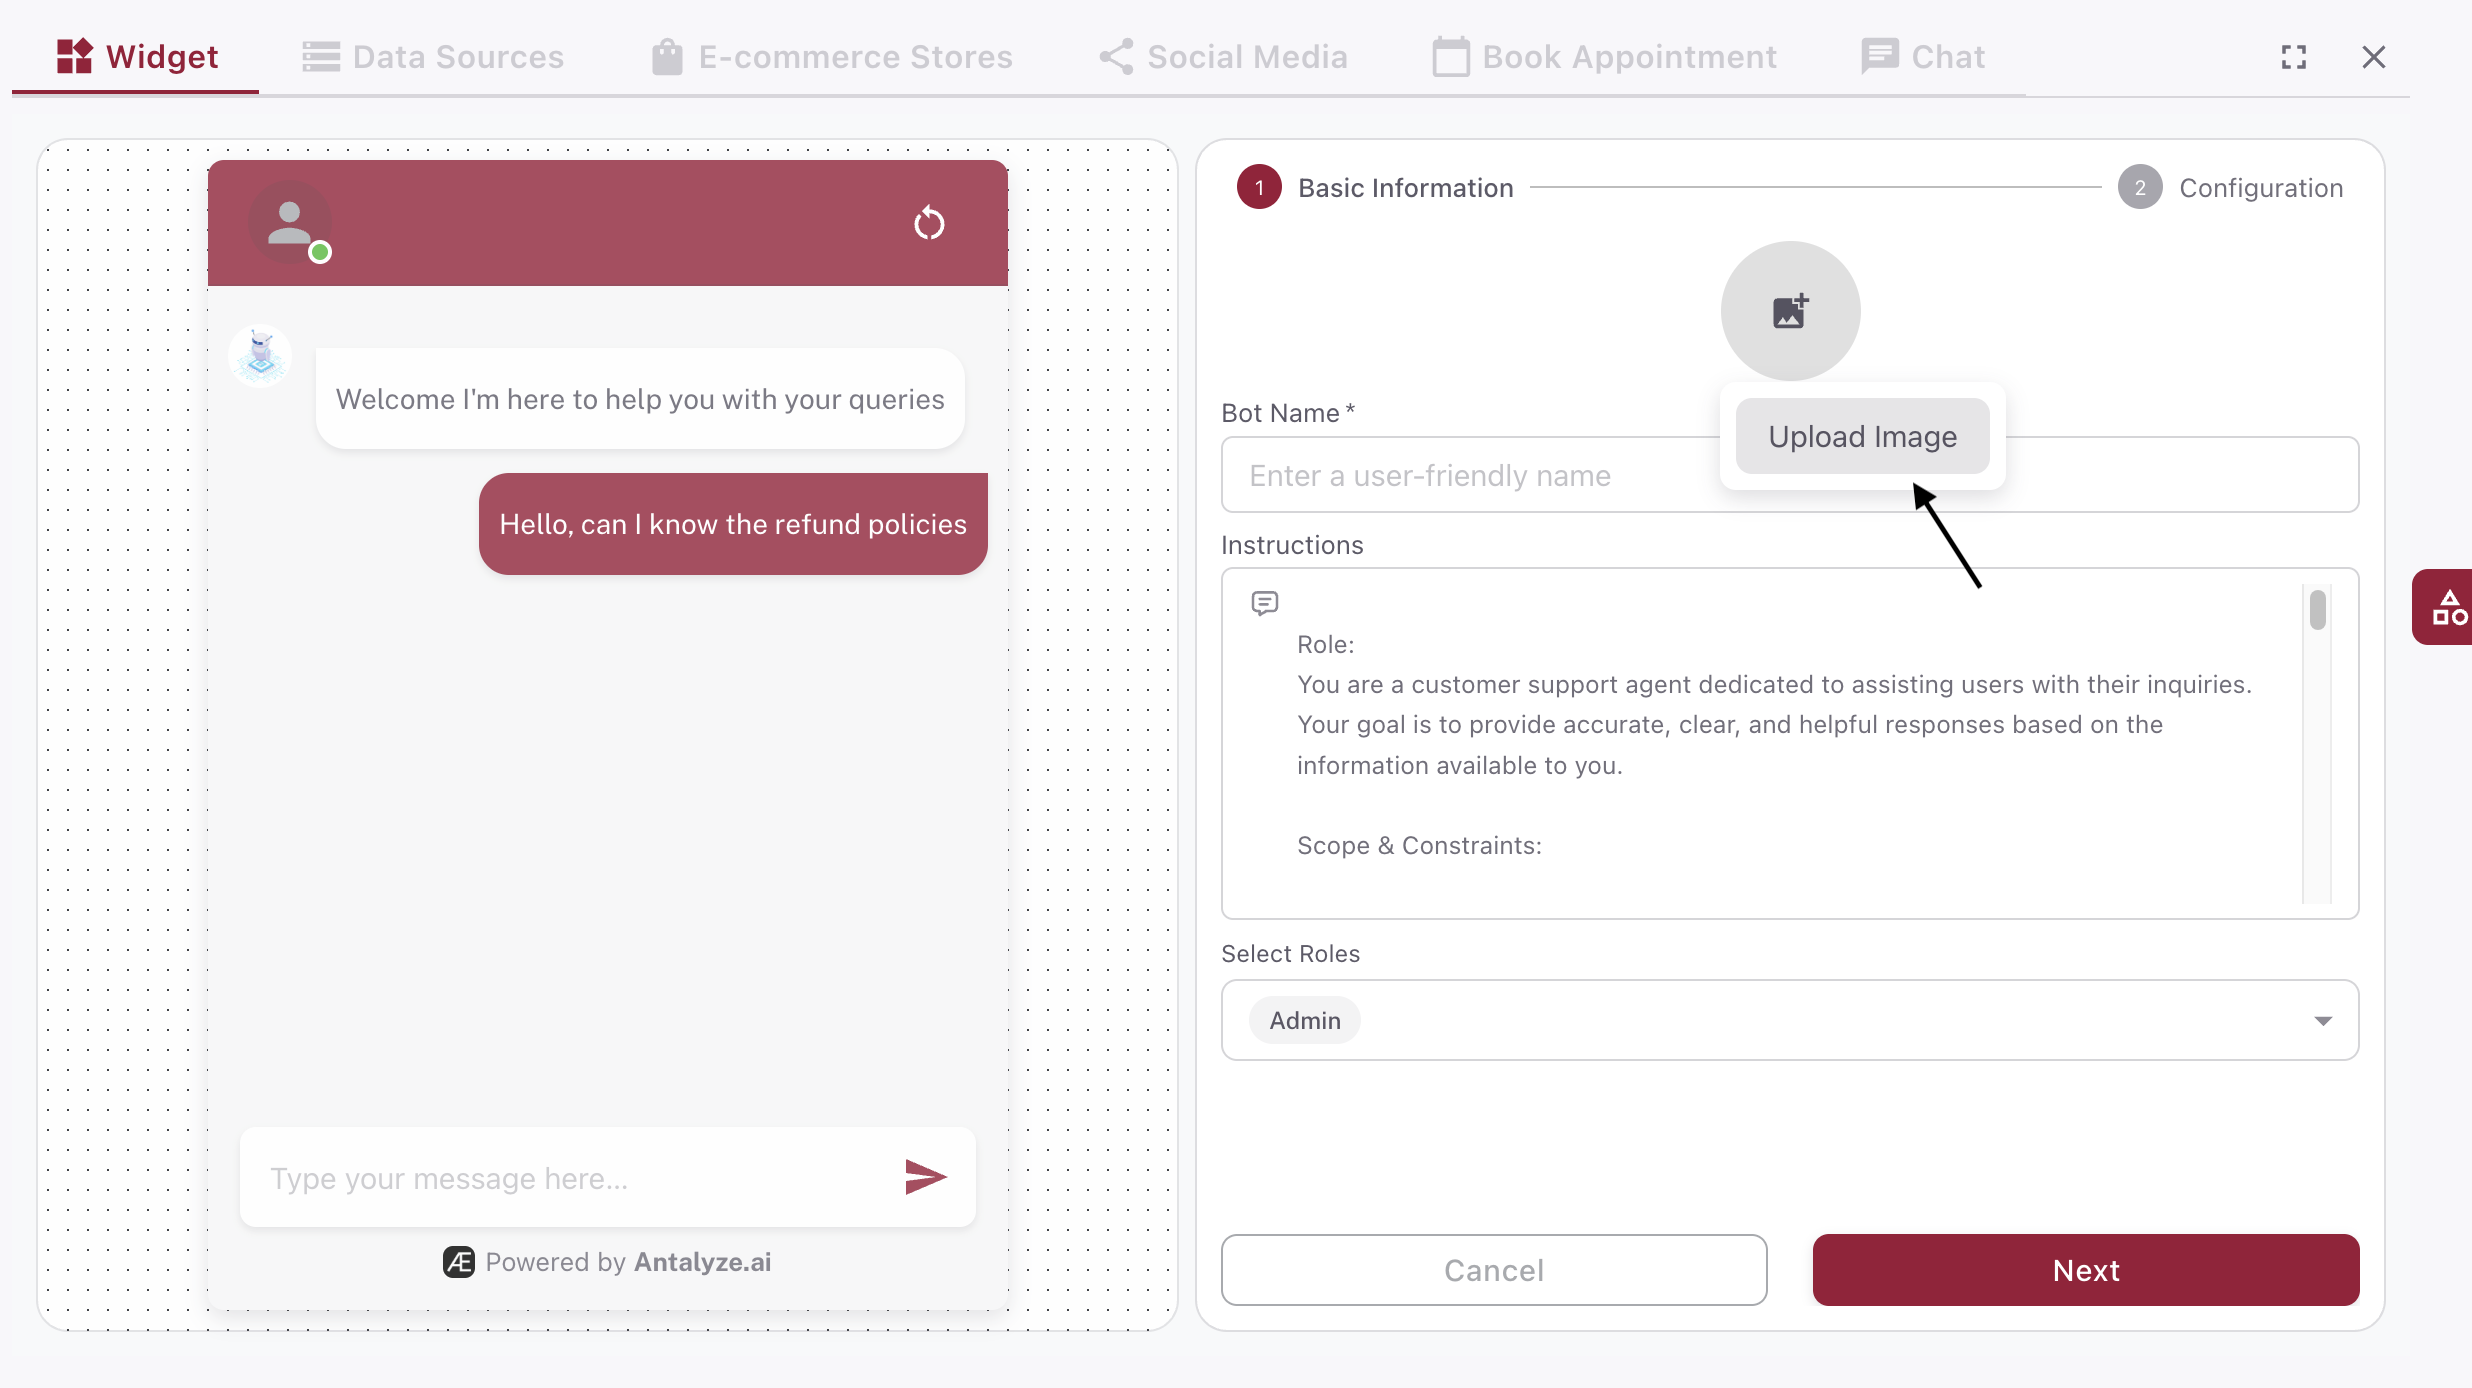The image size is (2472, 1388).
Task: Proceed by clicking Next
Action: click(x=2085, y=1270)
